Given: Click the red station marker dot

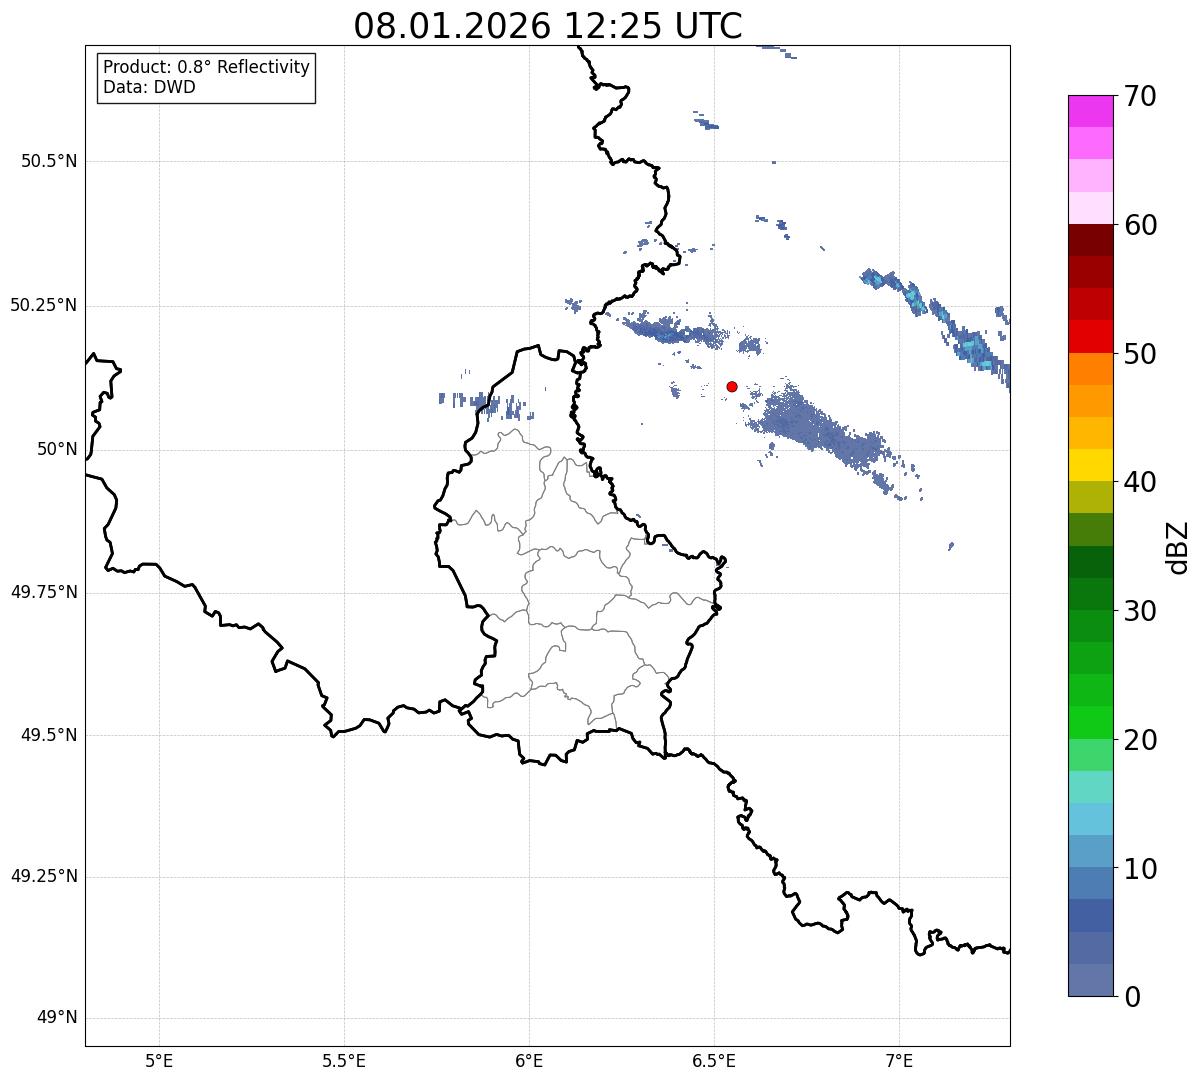Looking at the screenshot, I should click(732, 386).
